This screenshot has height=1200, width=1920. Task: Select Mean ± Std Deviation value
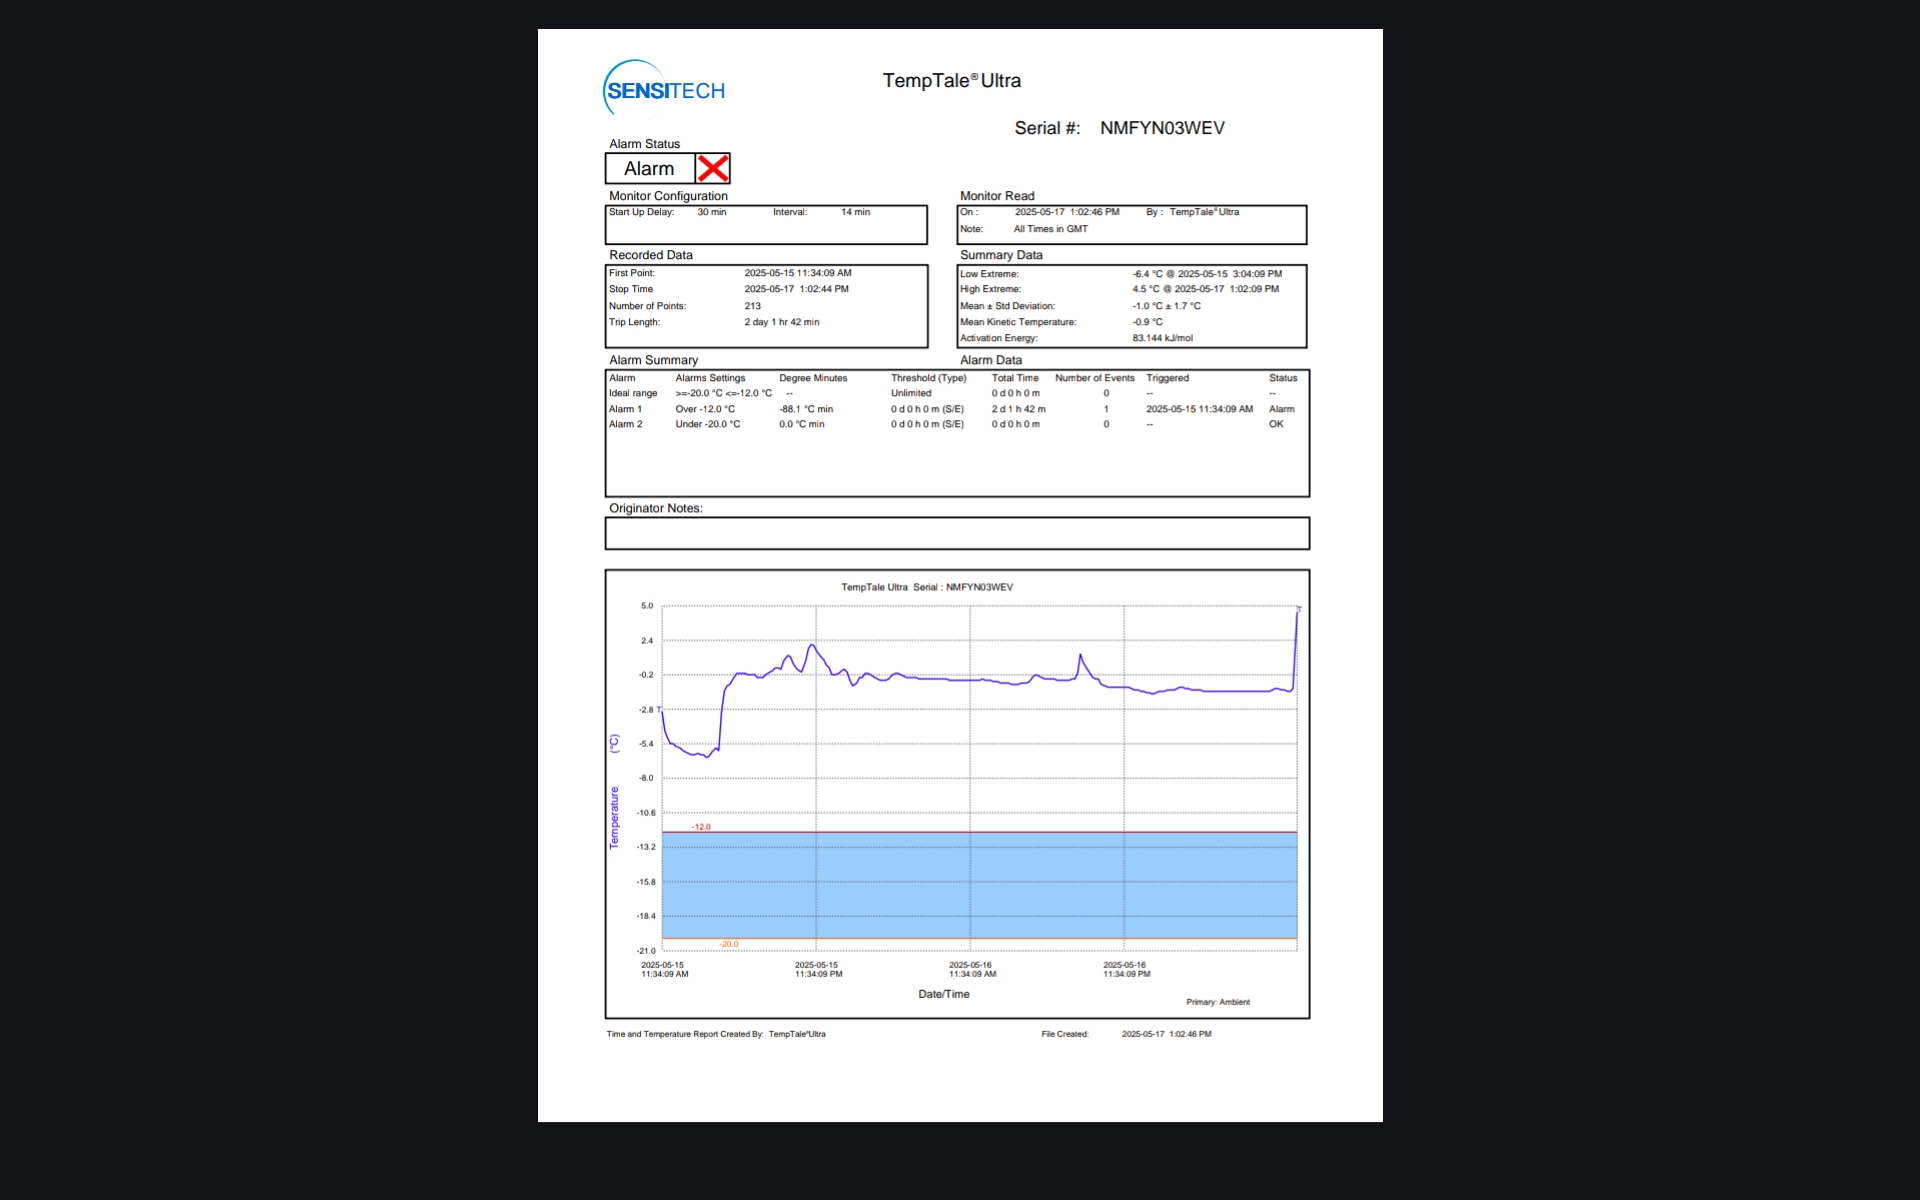pos(1166,306)
